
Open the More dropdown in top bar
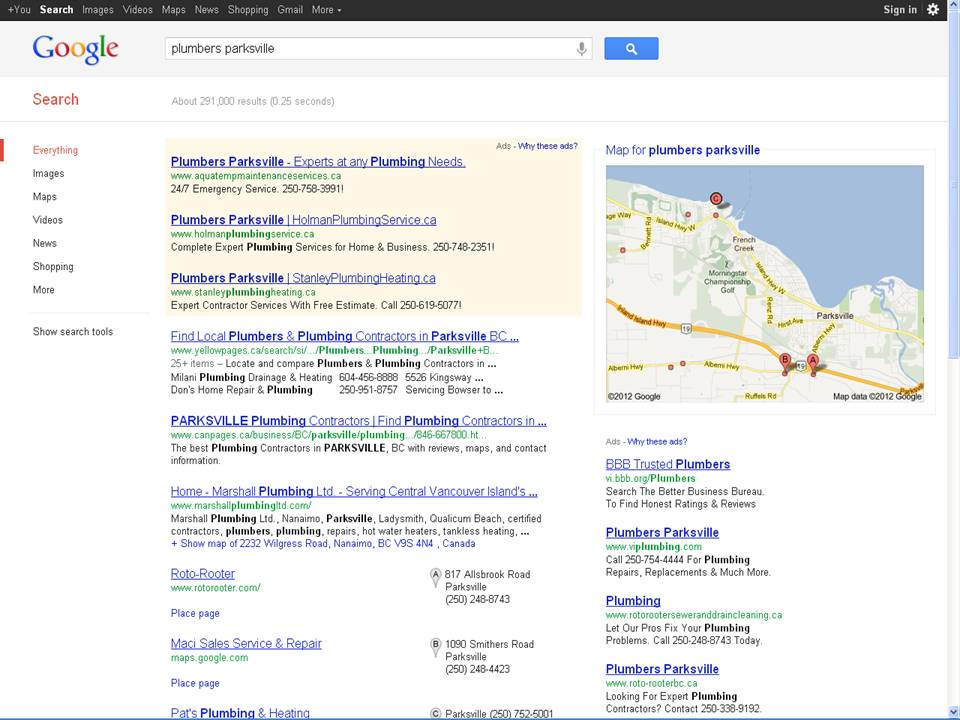pos(326,10)
